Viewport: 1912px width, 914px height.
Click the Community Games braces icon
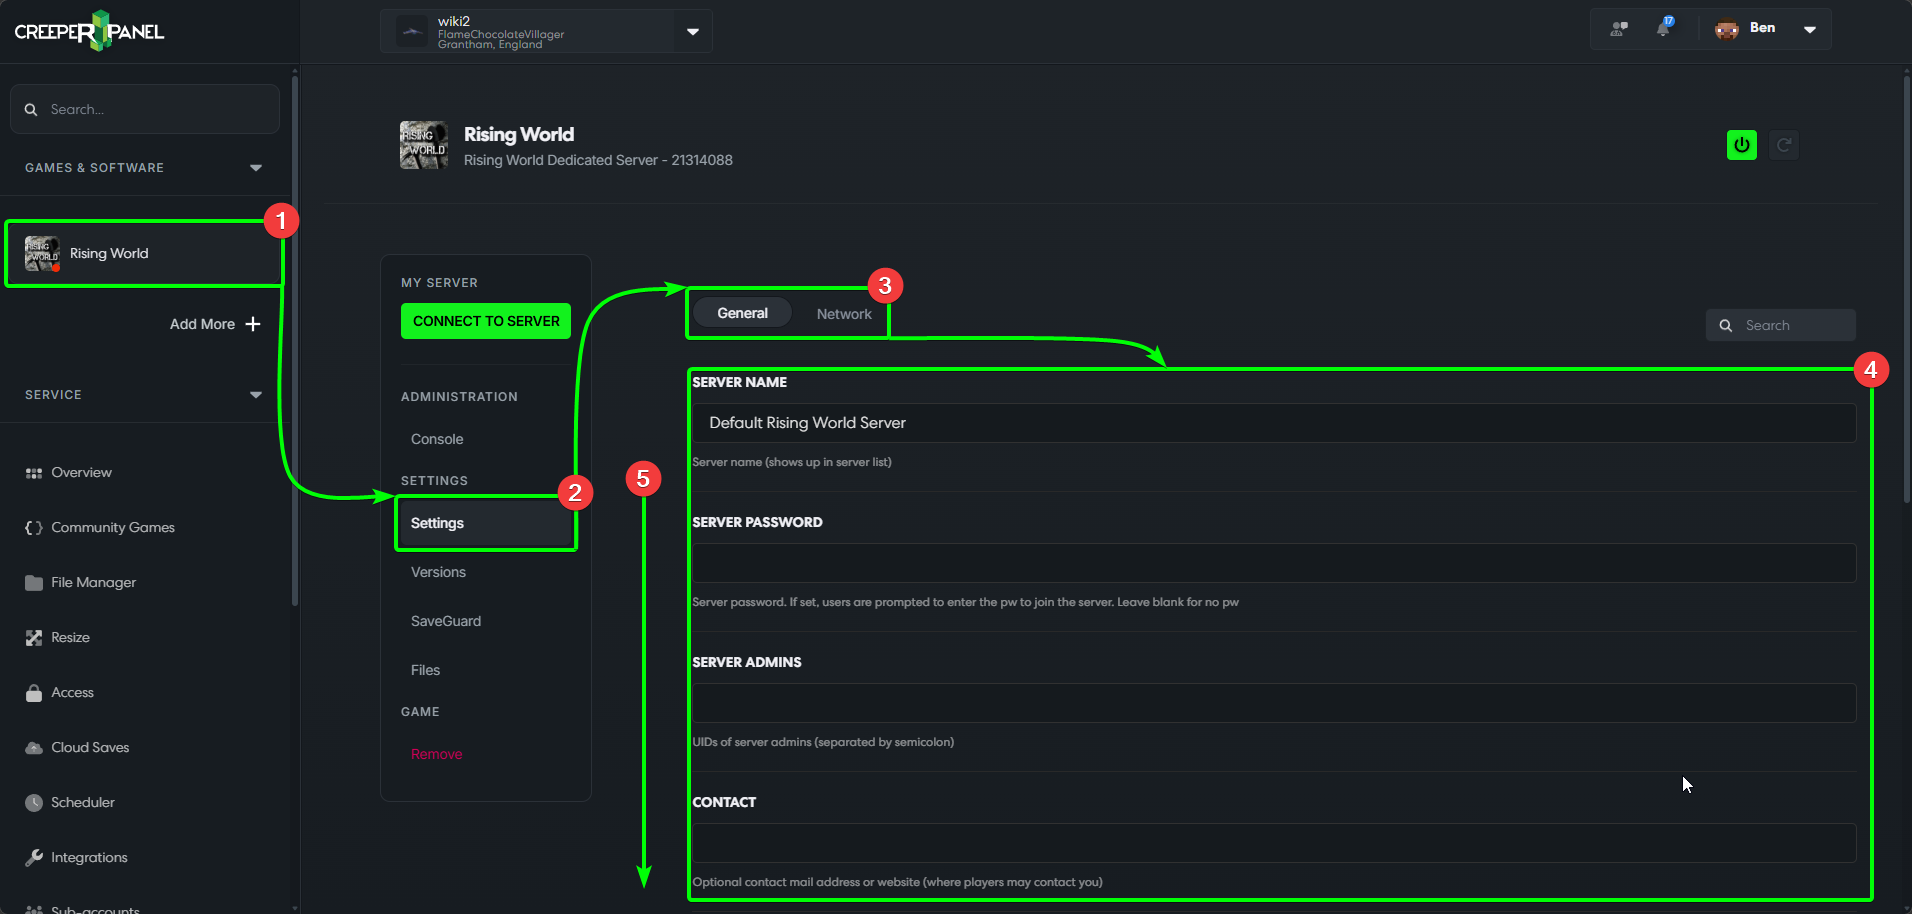click(x=34, y=528)
